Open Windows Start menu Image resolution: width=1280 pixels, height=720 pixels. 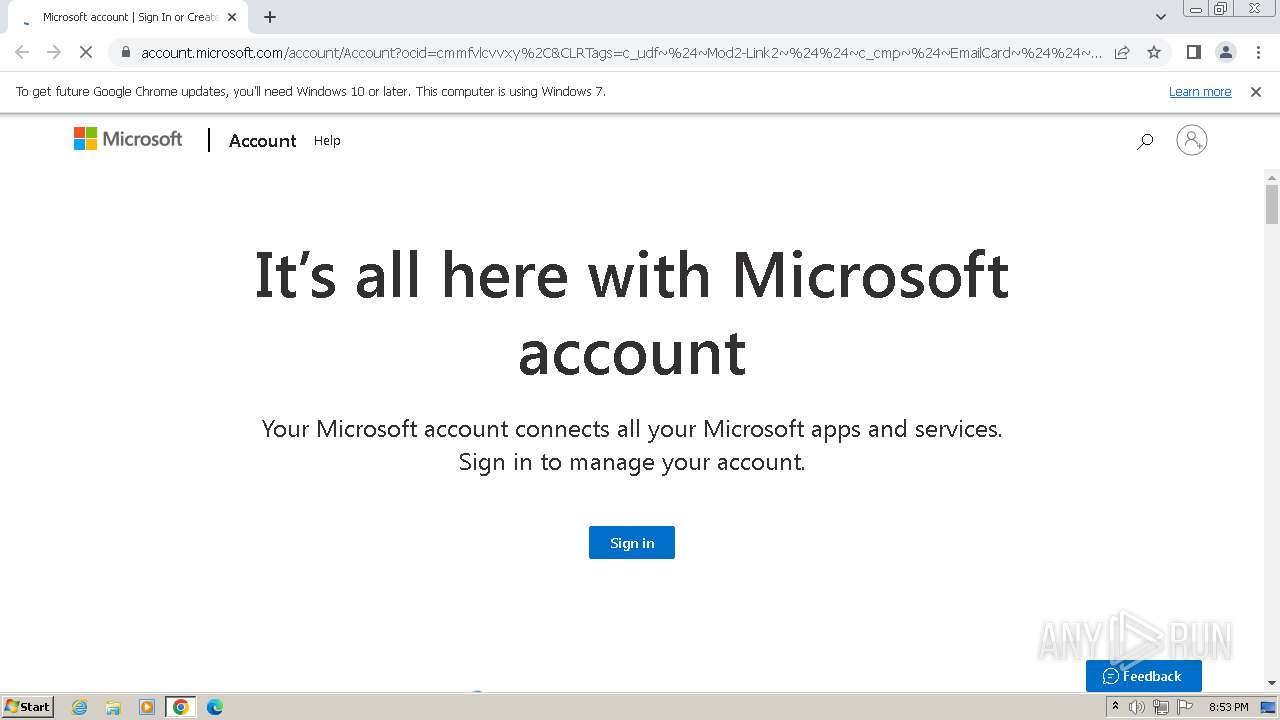[x=28, y=706]
